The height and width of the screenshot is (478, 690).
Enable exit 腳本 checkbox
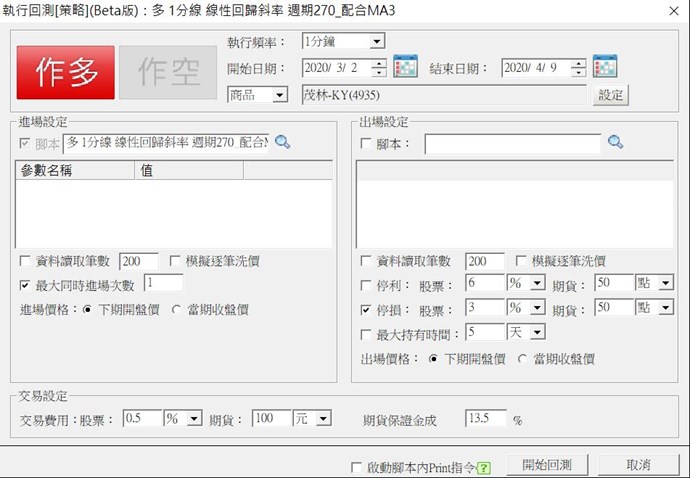tap(365, 143)
